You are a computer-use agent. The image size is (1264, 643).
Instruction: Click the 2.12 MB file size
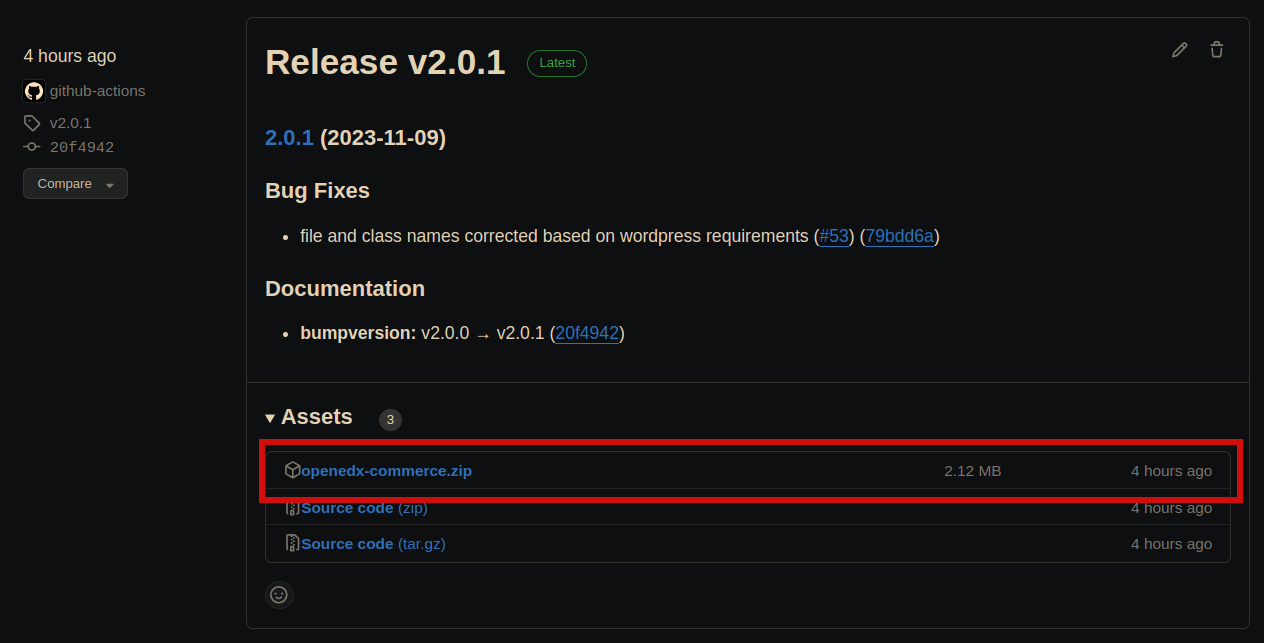pos(972,470)
